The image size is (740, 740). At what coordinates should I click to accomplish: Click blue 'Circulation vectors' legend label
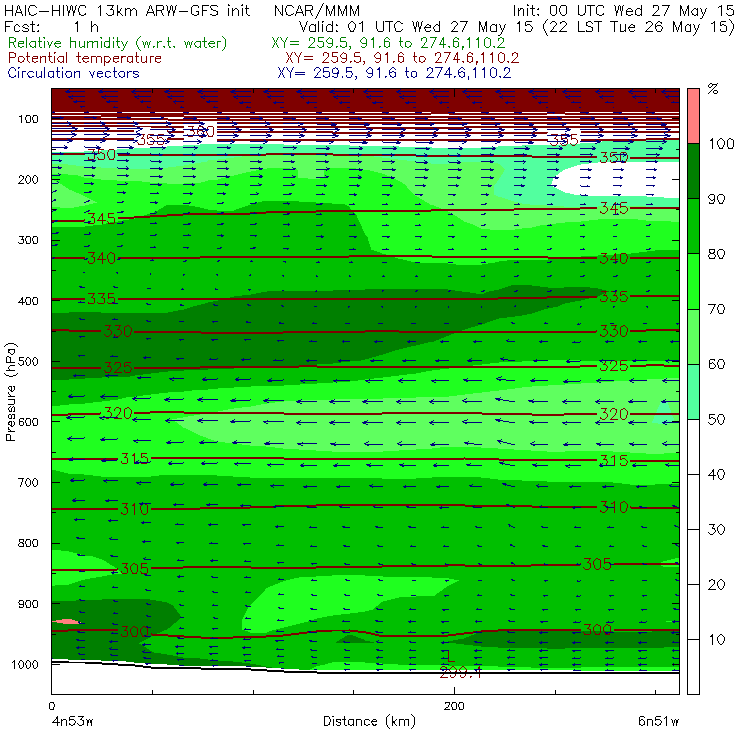pyautogui.click(x=74, y=73)
